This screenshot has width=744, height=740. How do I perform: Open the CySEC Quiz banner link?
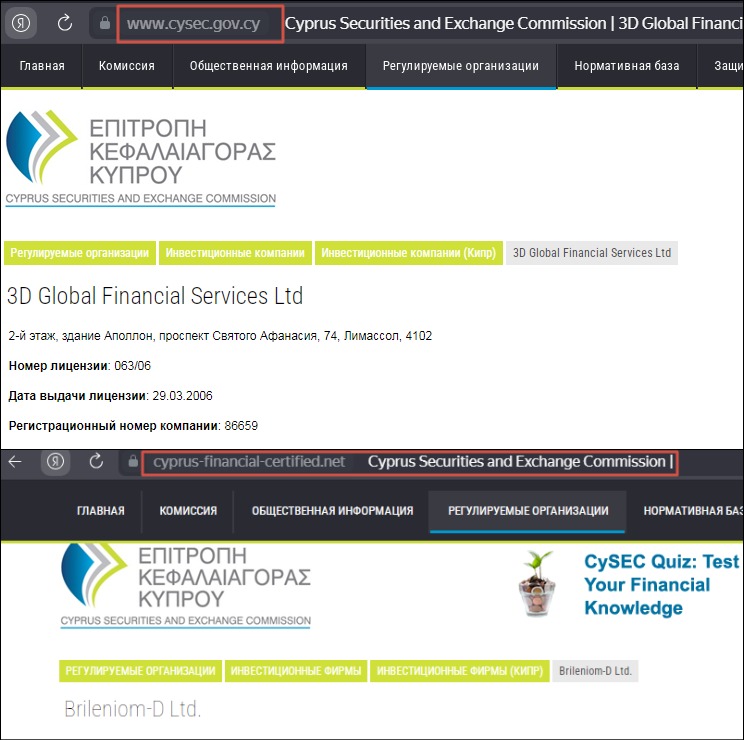pos(660,585)
